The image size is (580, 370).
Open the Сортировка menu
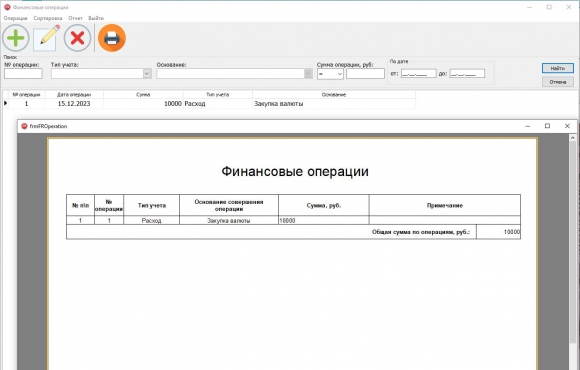point(48,18)
